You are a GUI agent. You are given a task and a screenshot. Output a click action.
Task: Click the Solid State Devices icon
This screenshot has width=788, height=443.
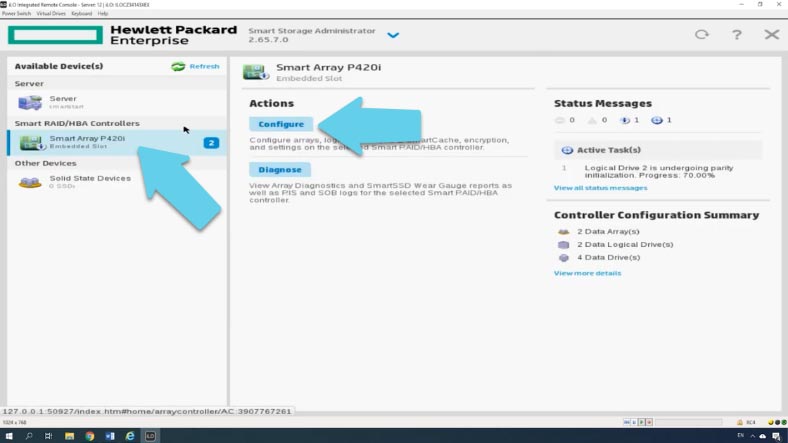click(x=30, y=182)
